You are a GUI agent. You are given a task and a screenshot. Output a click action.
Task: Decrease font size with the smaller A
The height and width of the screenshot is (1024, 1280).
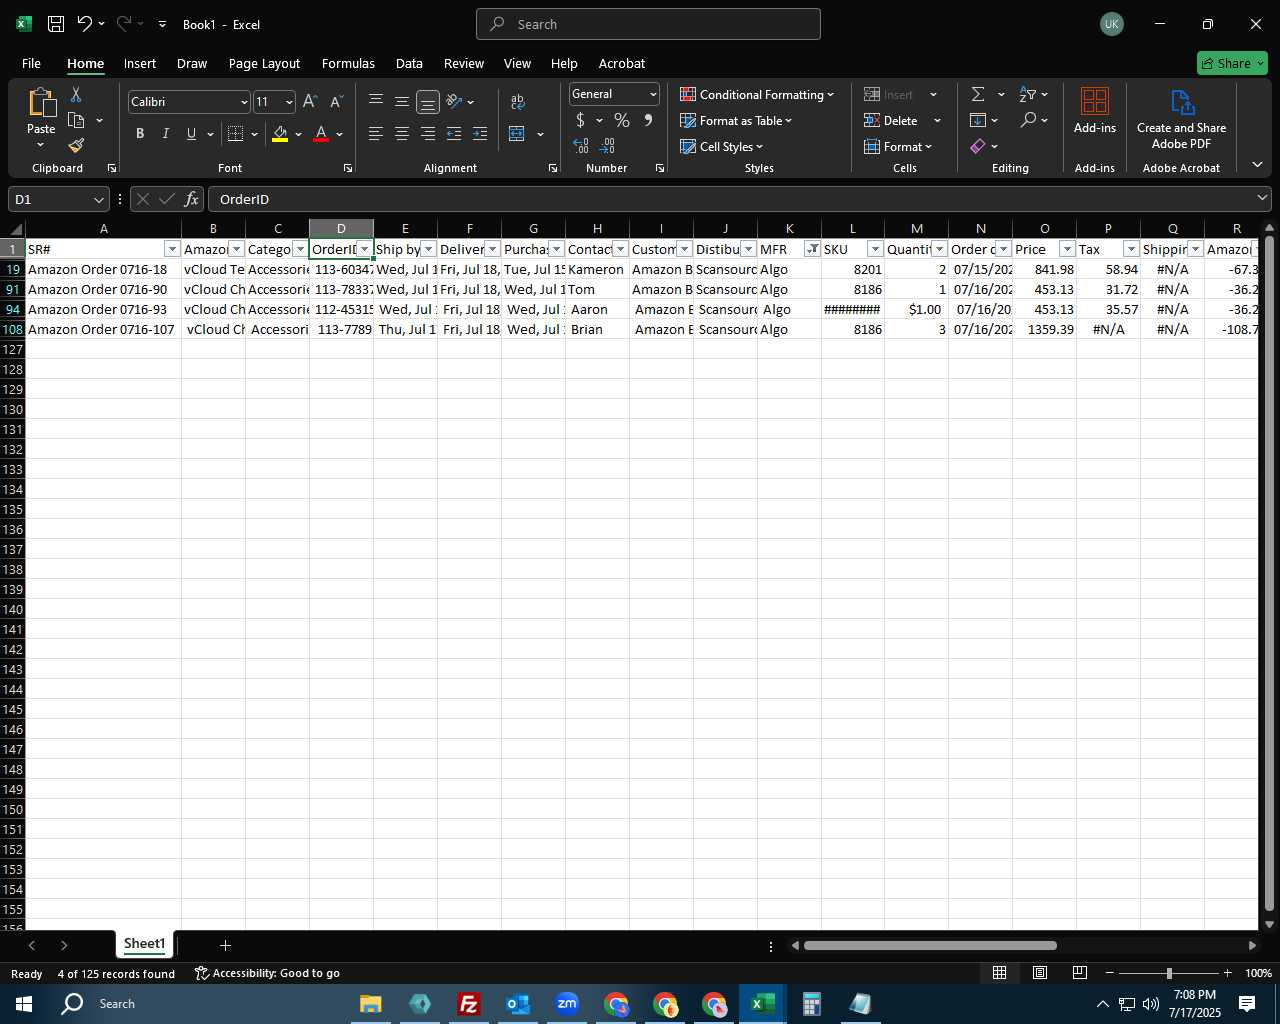click(x=336, y=102)
